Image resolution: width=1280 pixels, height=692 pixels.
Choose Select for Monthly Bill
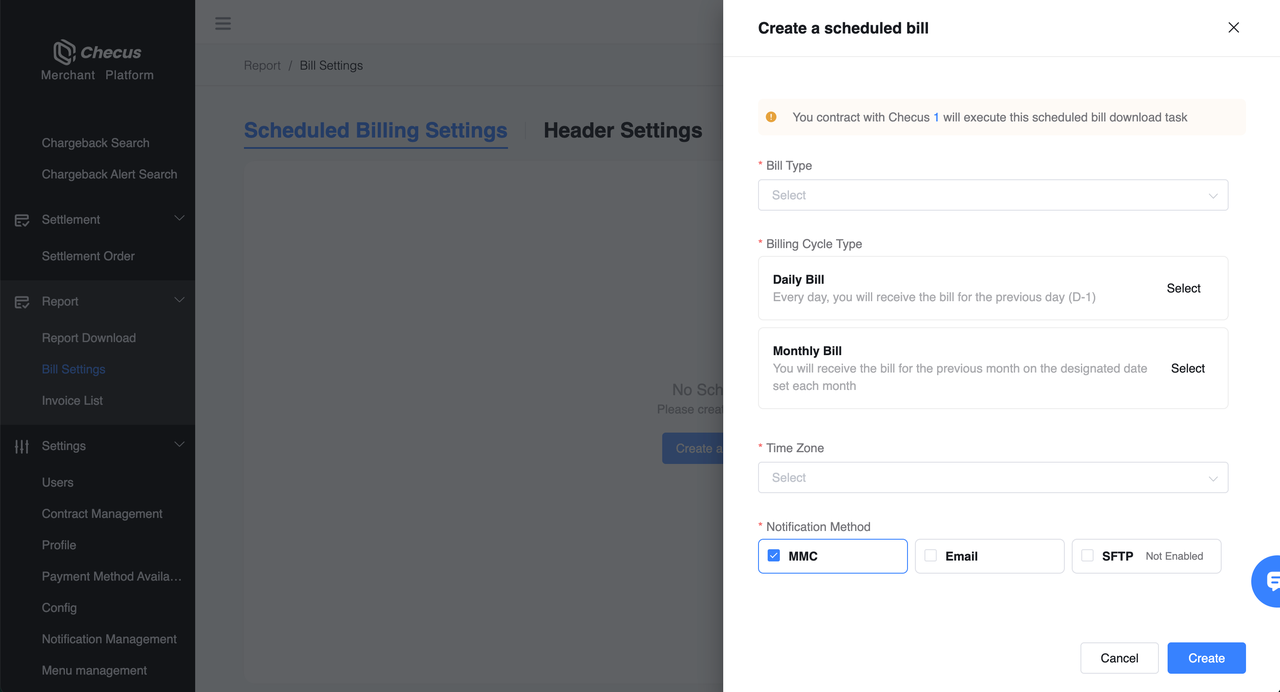point(1187,368)
